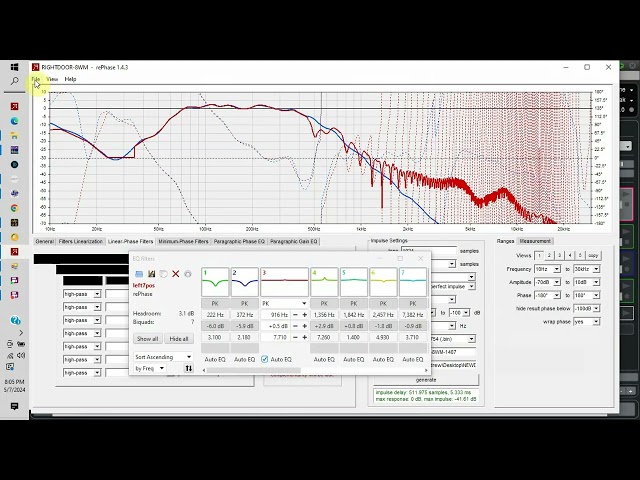The width and height of the screenshot is (640, 480).
Task: Load EQ filters using the blue folder icon
Action: pyautogui.click(x=139, y=274)
